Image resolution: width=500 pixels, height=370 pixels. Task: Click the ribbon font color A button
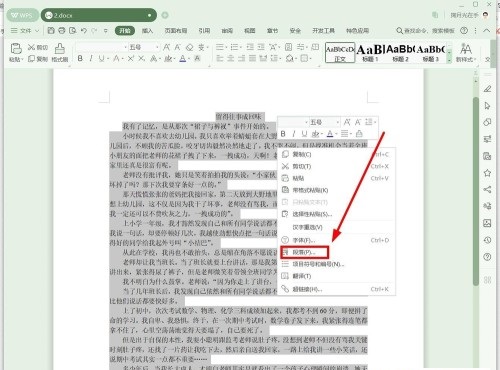click(x=183, y=59)
